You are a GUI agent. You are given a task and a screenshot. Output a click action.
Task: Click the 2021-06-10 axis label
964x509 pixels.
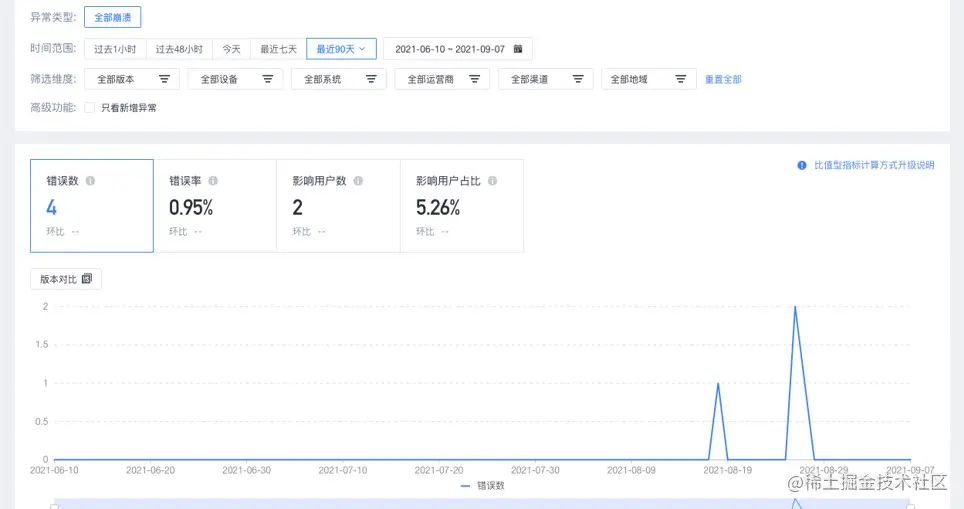54,470
